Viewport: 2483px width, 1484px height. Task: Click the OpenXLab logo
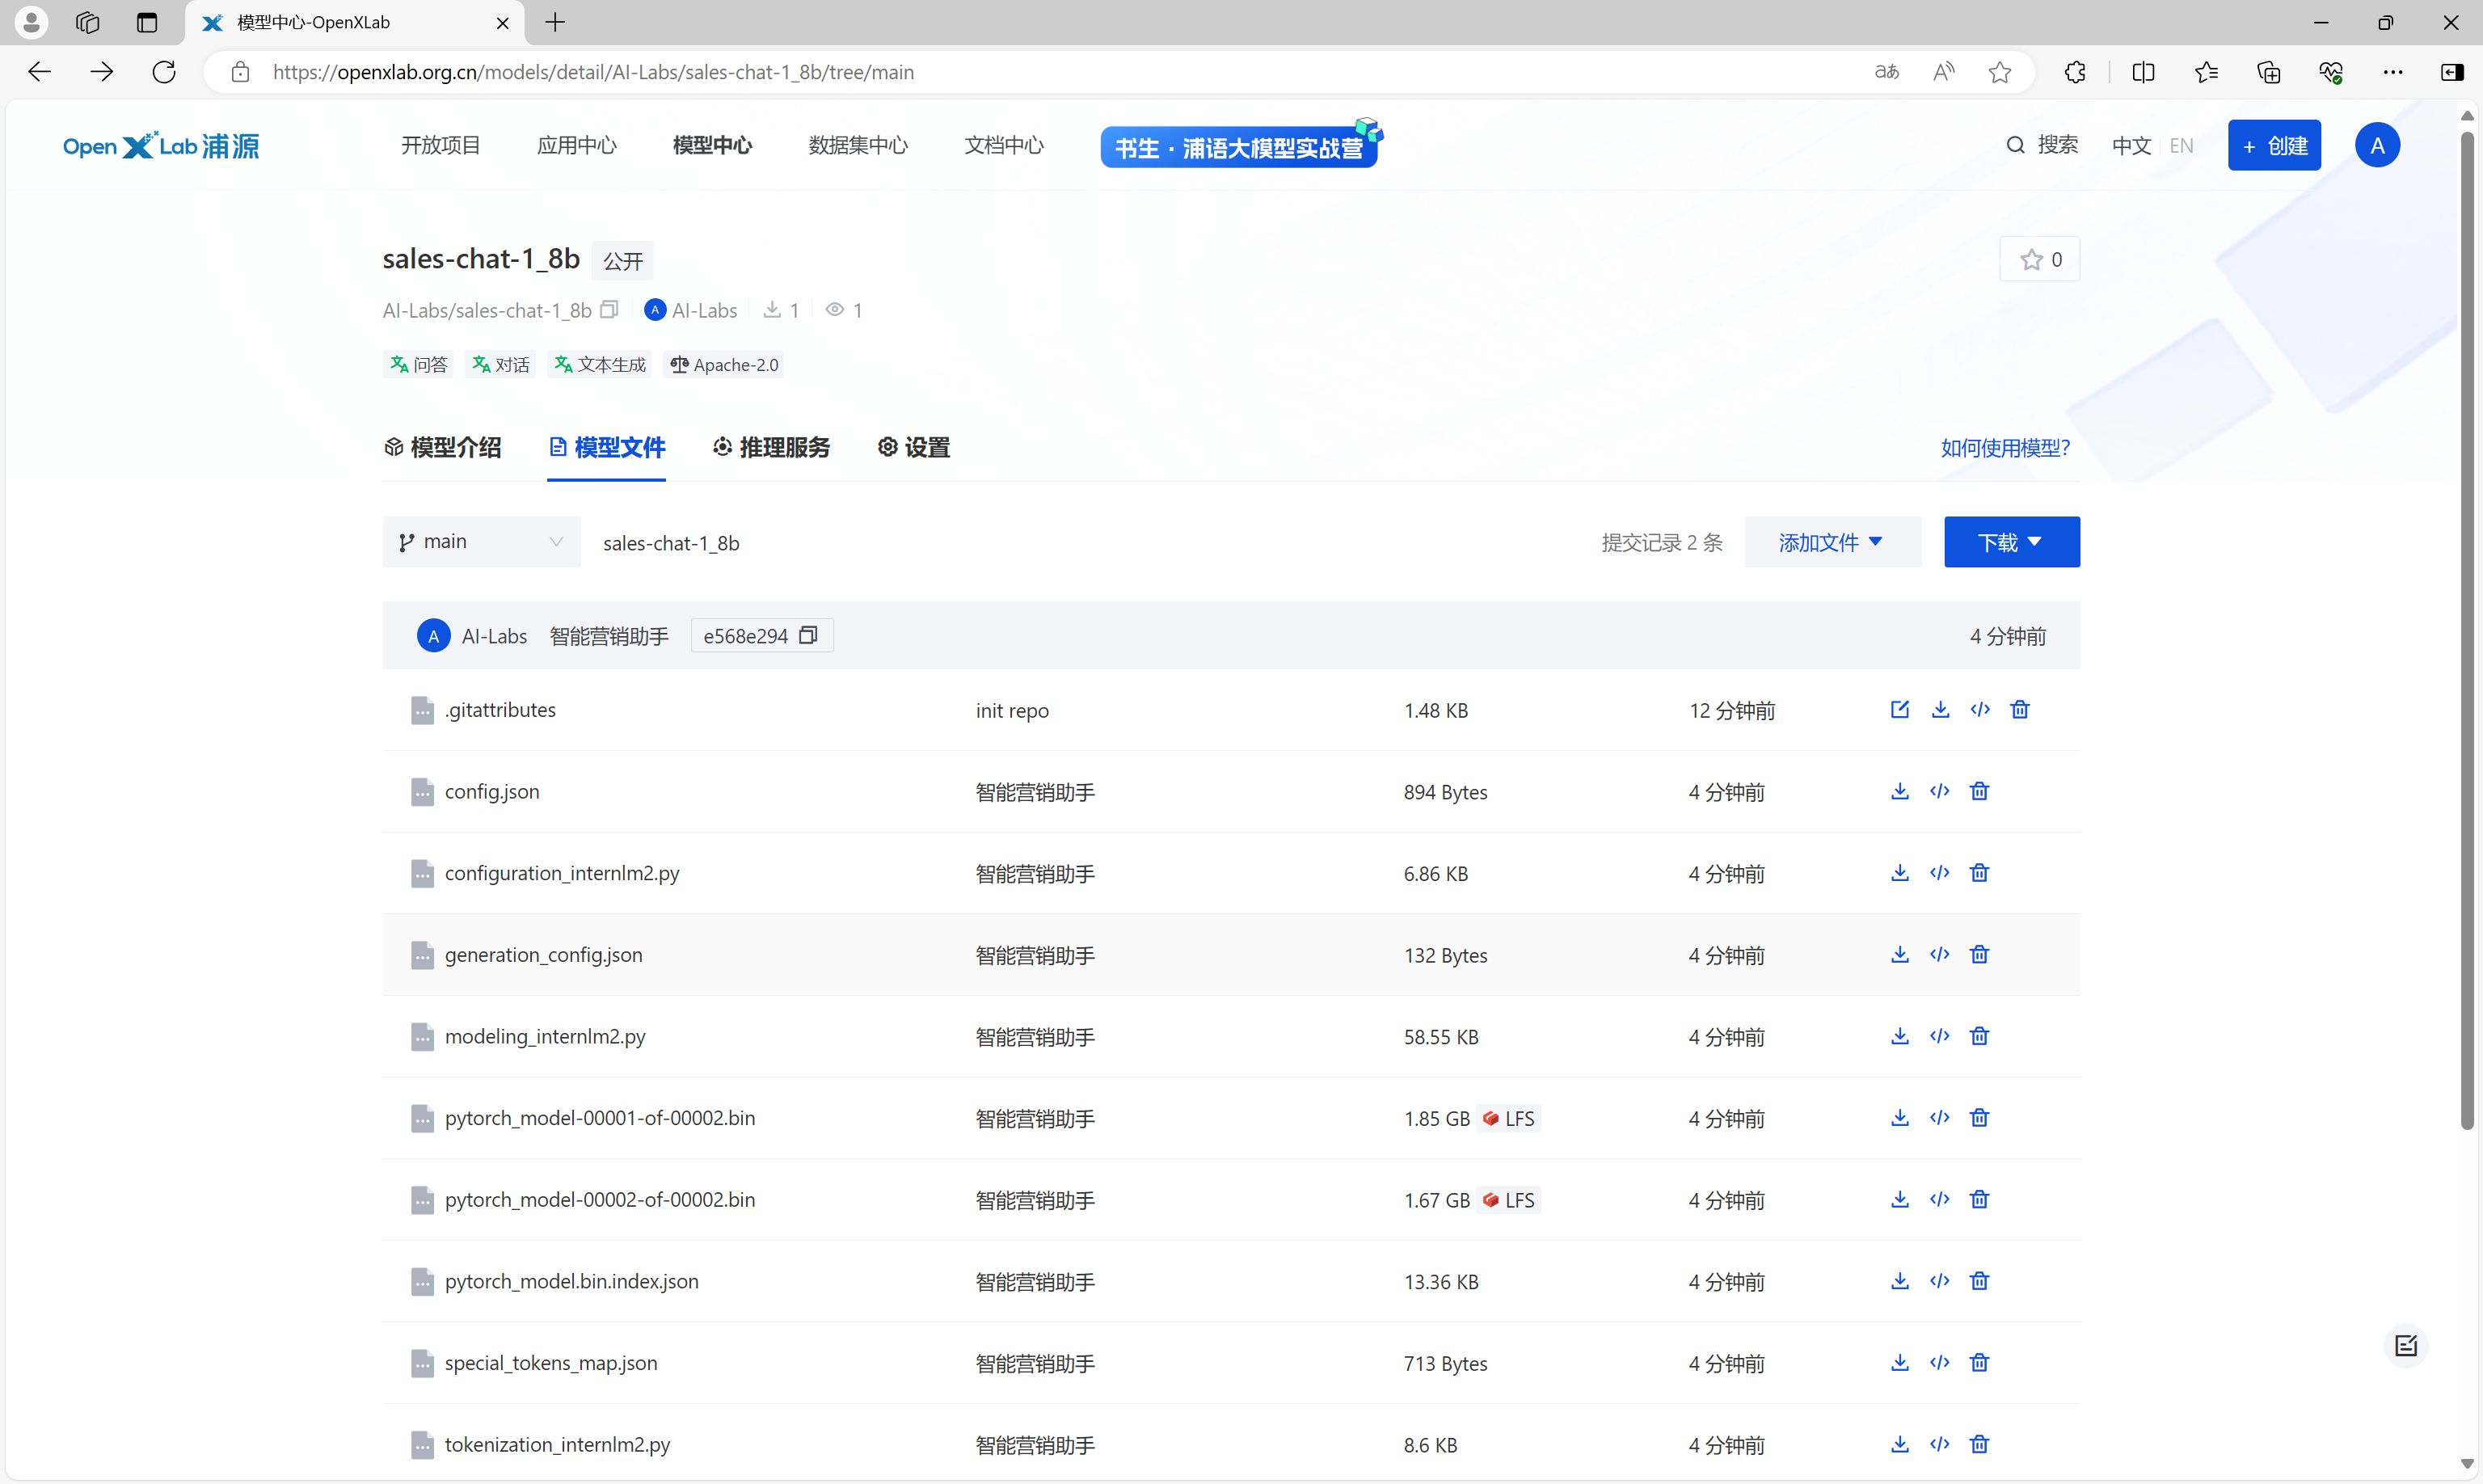coord(161,146)
